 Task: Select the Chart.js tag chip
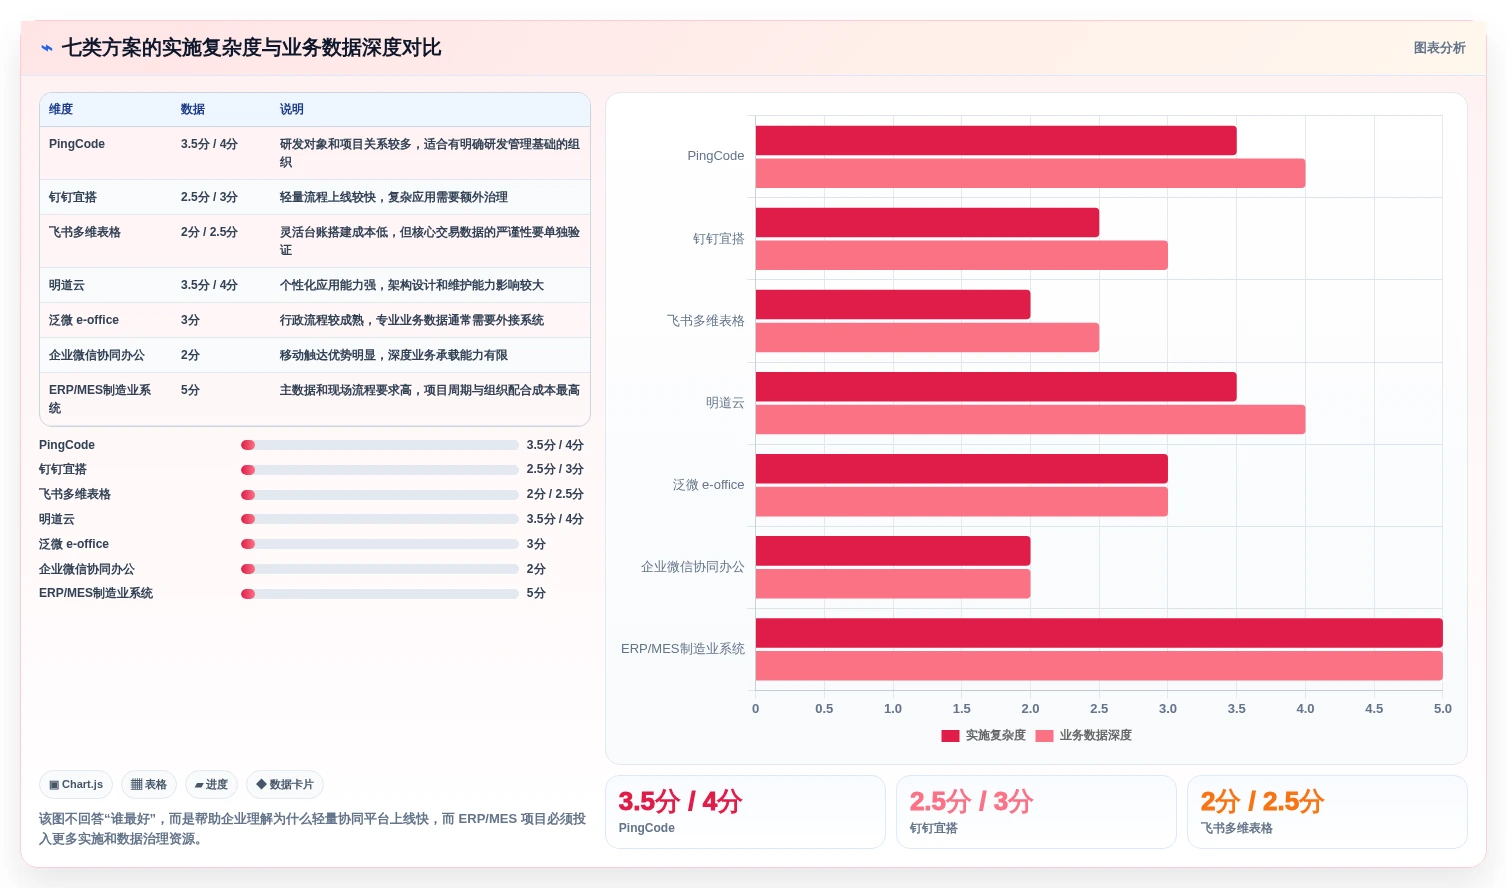[76, 785]
